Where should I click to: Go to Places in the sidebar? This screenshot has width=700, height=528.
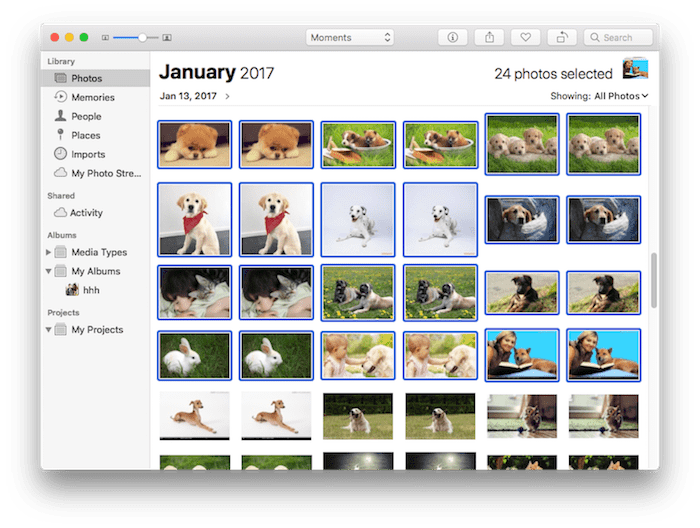coord(85,135)
